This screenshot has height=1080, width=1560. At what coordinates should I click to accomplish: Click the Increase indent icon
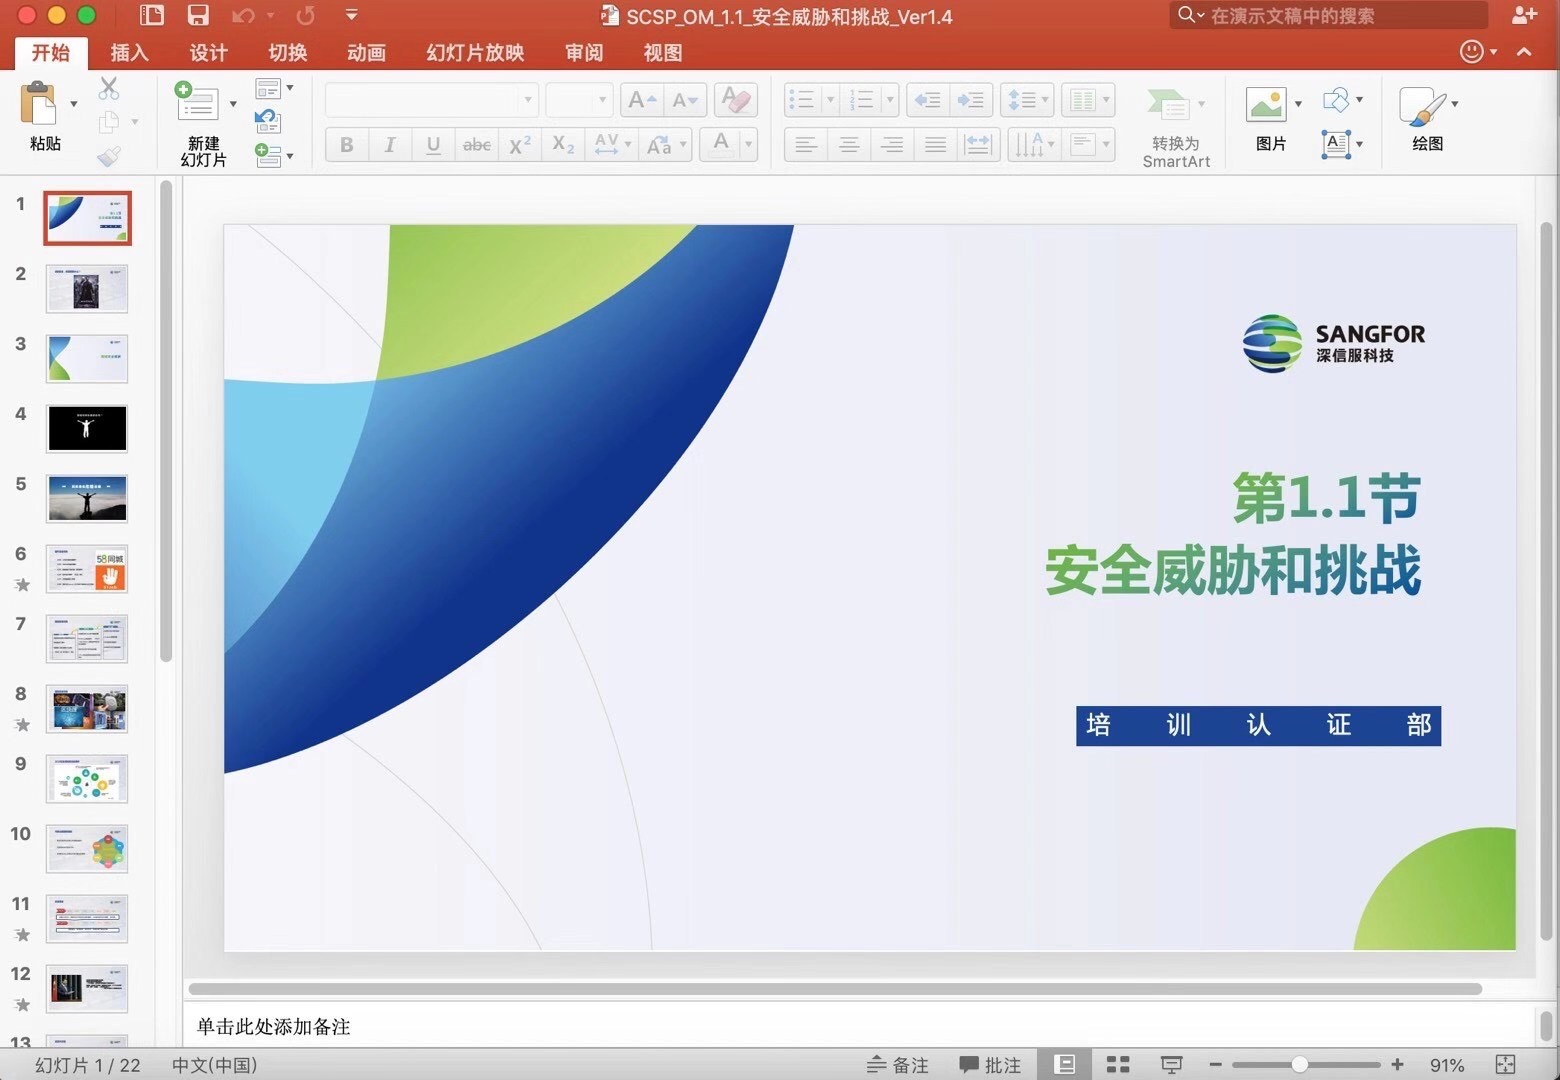click(970, 100)
